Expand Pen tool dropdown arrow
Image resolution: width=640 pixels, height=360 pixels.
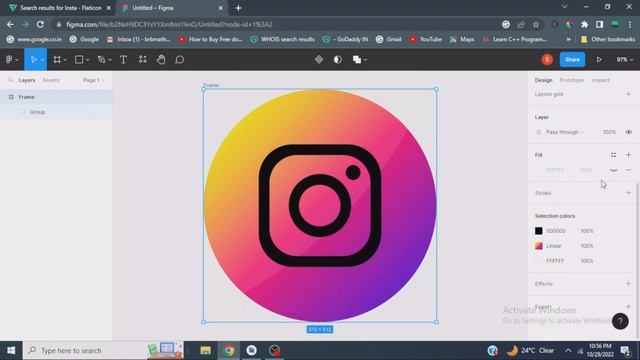[110, 60]
